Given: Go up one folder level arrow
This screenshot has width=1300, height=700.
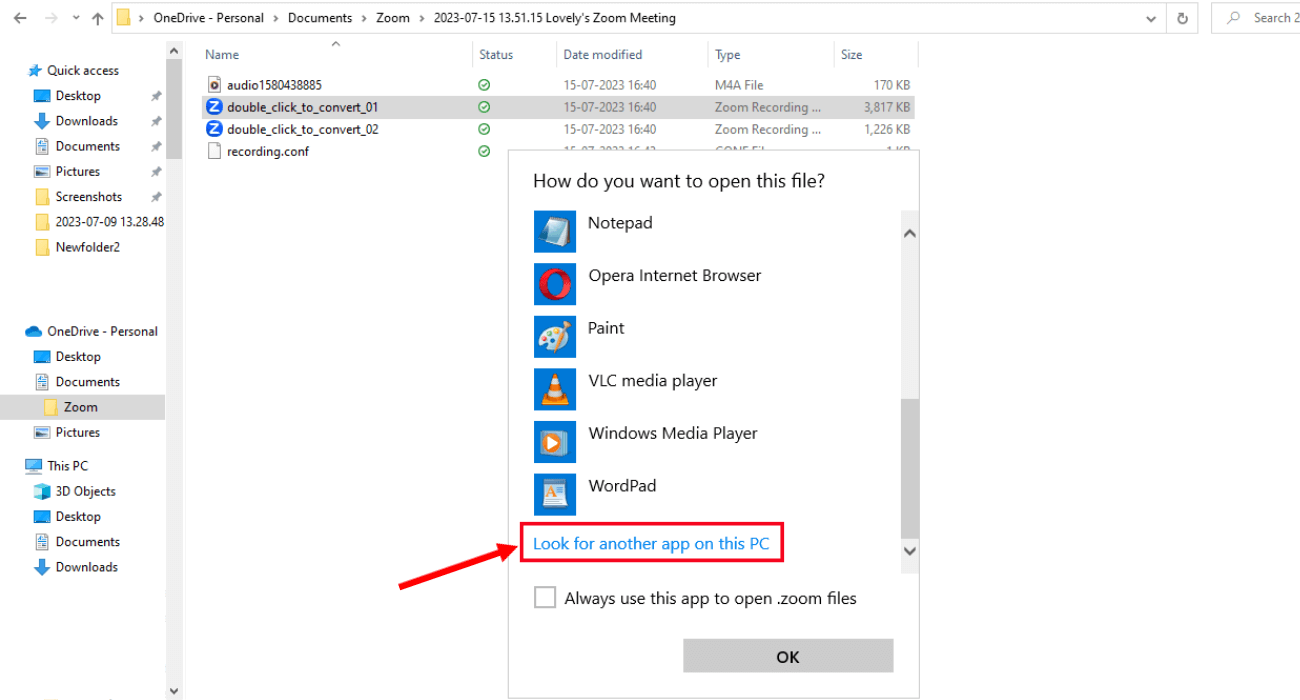Looking at the screenshot, I should (97, 18).
